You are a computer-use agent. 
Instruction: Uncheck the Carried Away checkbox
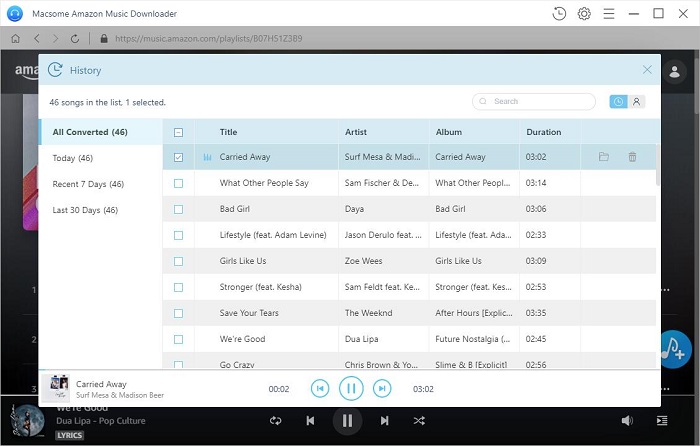point(178,157)
